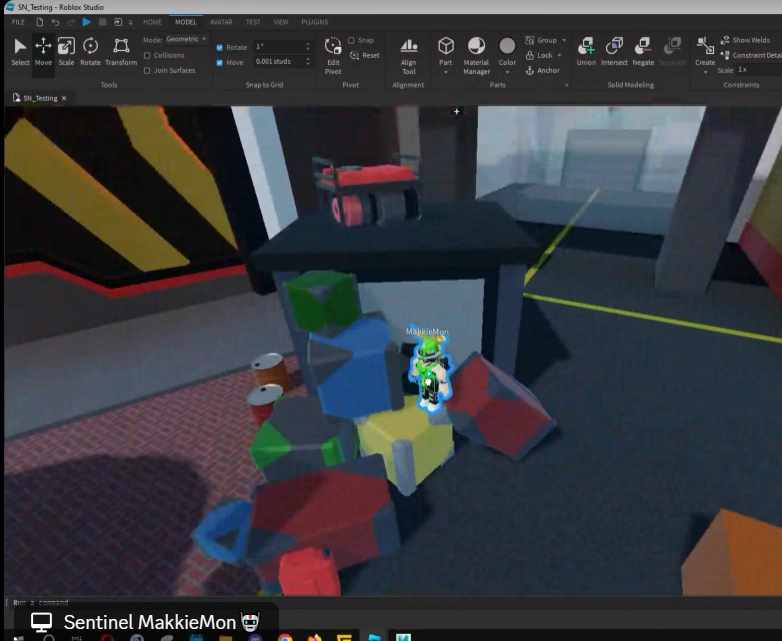782x641 pixels.
Task: Undo the last action
Action: [55, 22]
